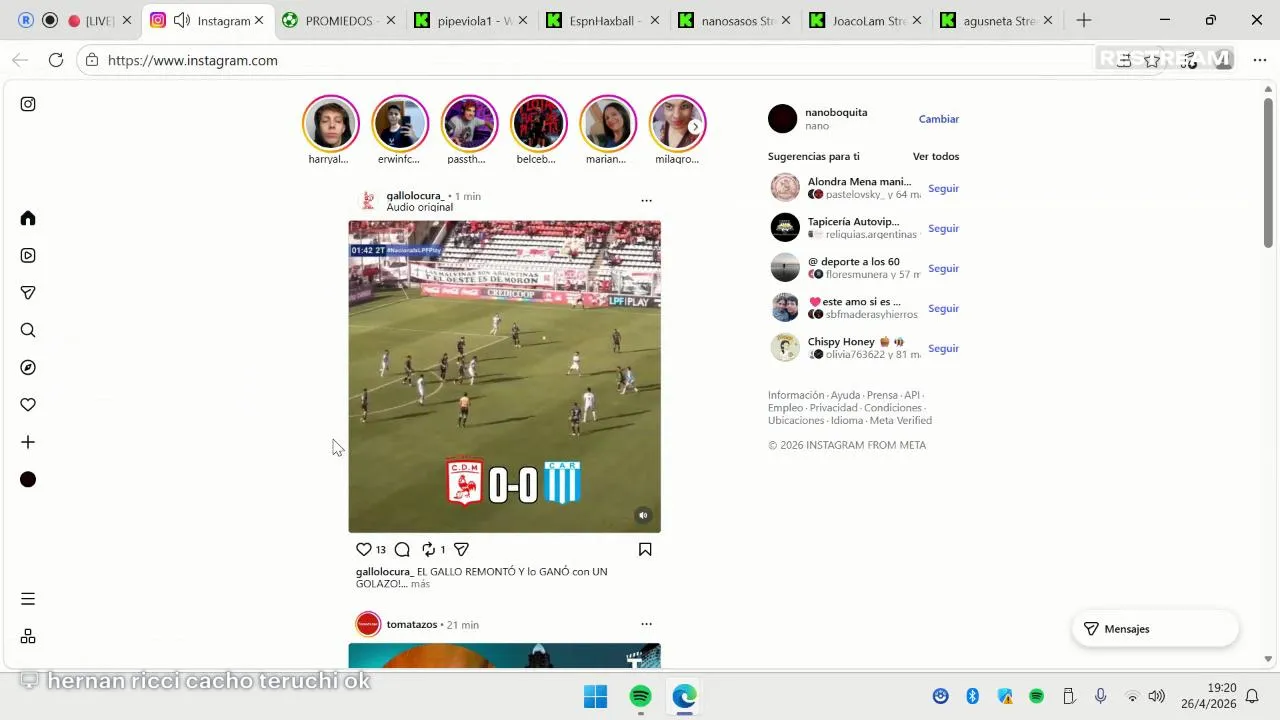The height and width of the screenshot is (720, 1280).
Task: Open the Explore compass icon
Action: (28, 367)
